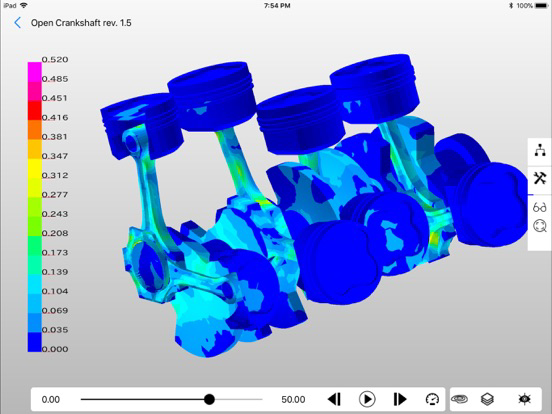Viewport: 552px width, 414px height.
Task: Open the hammer and wrench tools icon
Action: tap(540, 178)
